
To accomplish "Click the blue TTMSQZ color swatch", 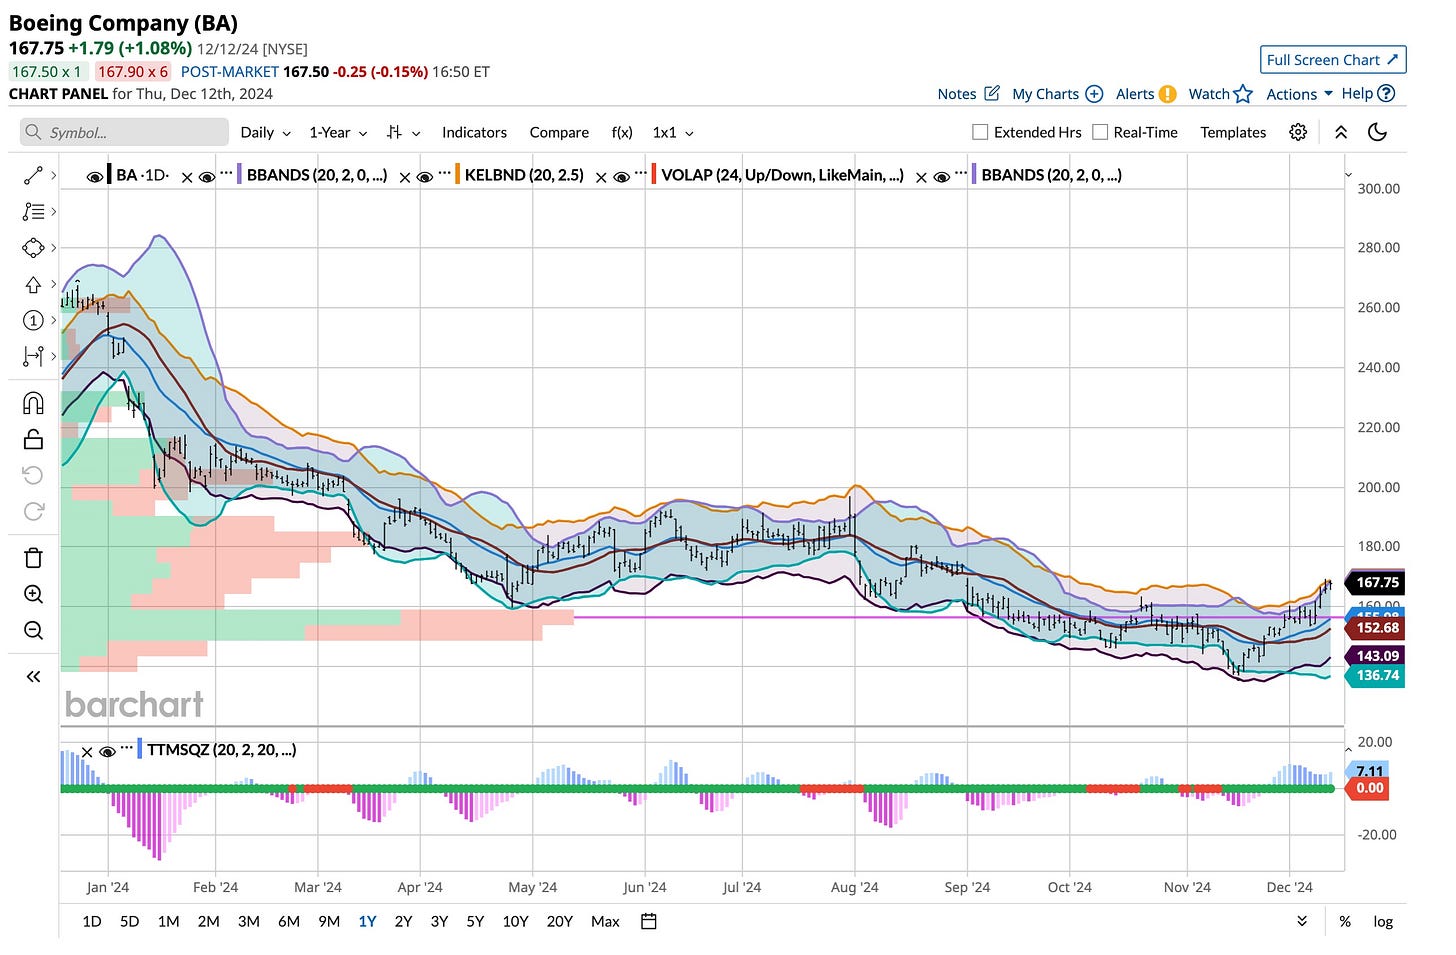I will pyautogui.click(x=139, y=749).
